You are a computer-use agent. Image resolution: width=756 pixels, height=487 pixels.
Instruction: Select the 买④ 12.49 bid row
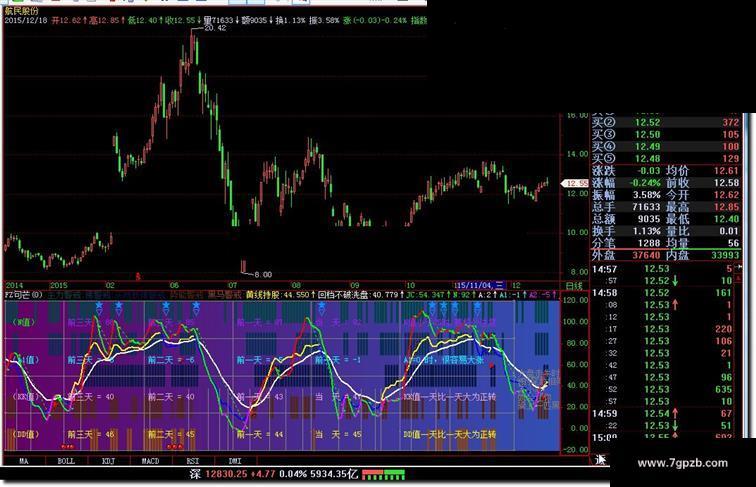tap(665, 147)
